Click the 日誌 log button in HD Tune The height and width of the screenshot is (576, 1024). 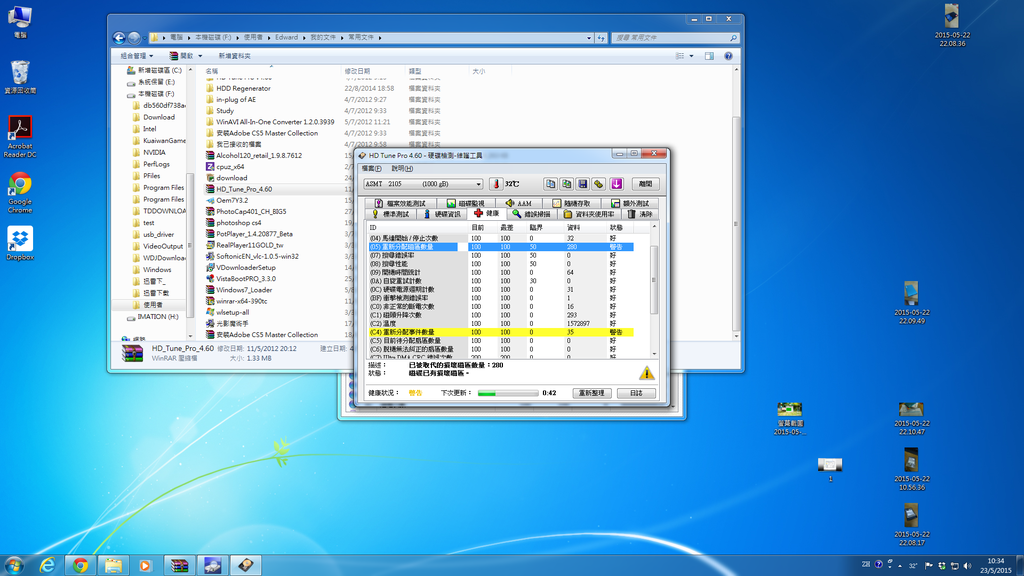[x=636, y=393]
